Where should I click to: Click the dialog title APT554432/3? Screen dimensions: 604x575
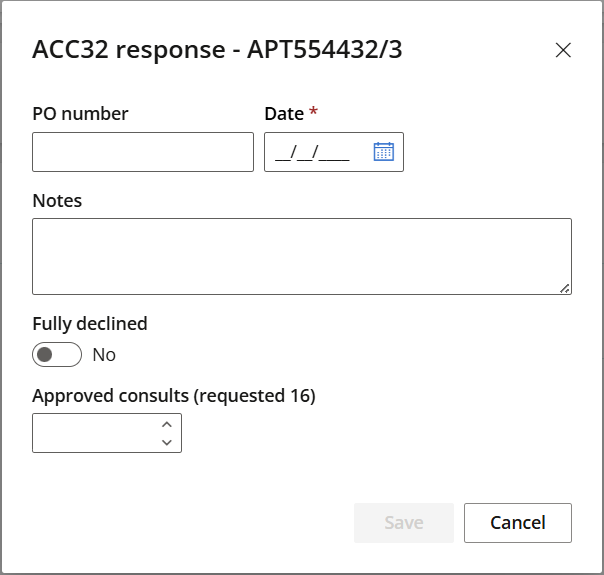pyautogui.click(x=325, y=50)
